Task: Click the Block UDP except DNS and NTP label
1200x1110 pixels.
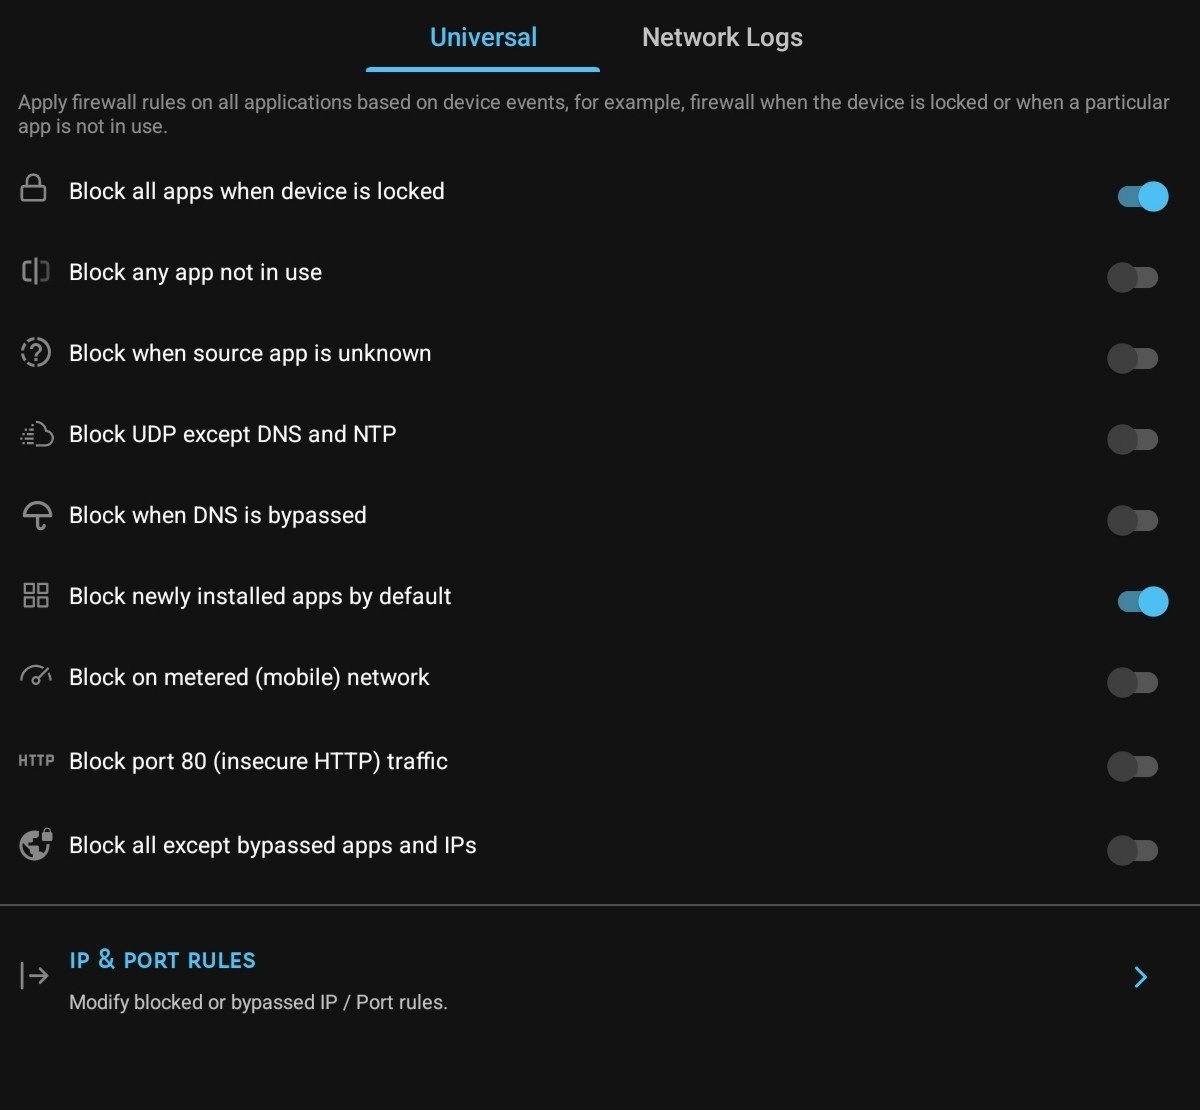Action: (x=232, y=434)
